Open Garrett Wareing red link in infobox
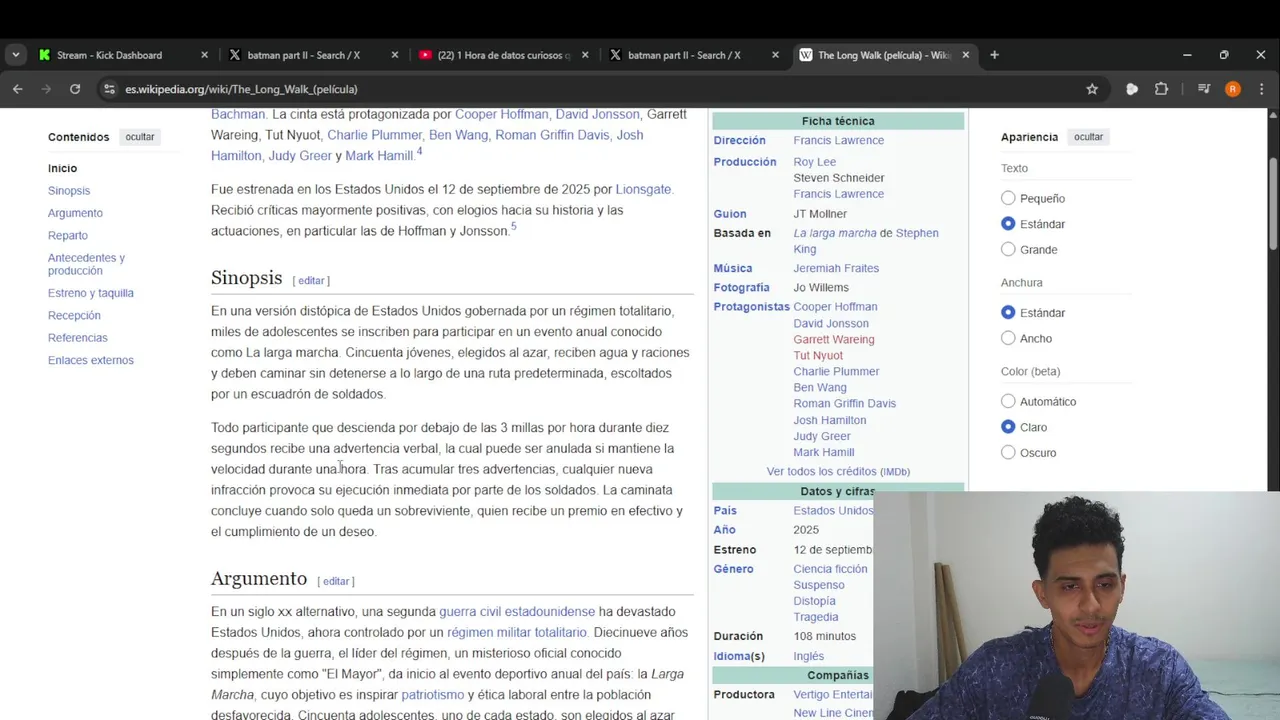The width and height of the screenshot is (1280, 720). (x=834, y=339)
